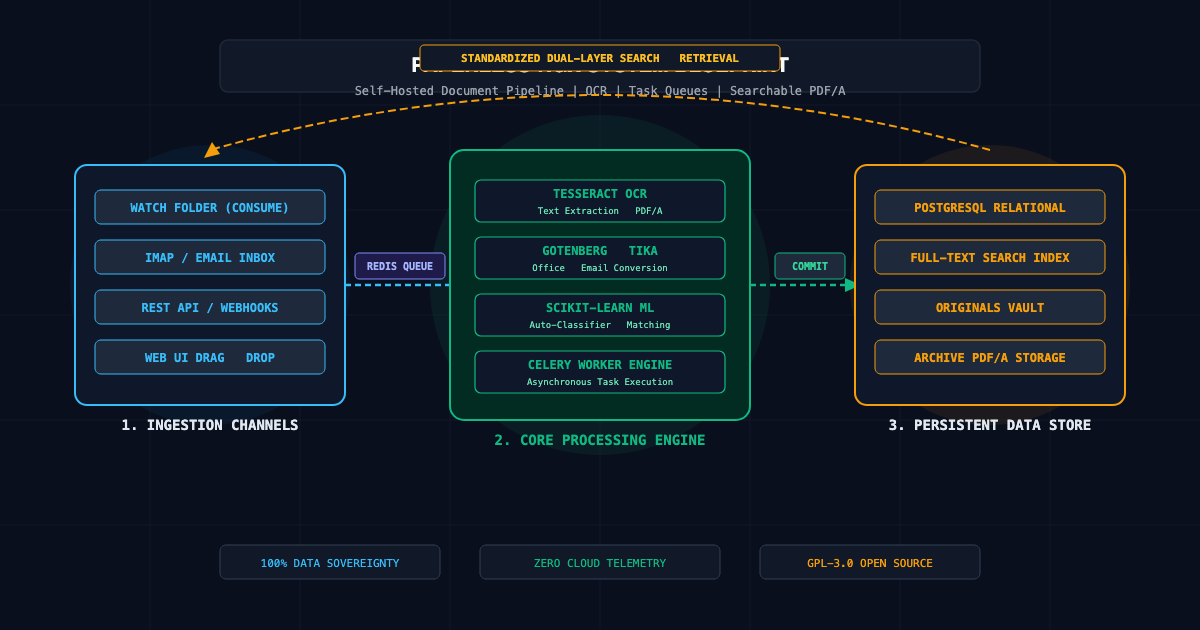
Task: Click the Watch Folder (Consume) box
Action: click(x=210, y=207)
